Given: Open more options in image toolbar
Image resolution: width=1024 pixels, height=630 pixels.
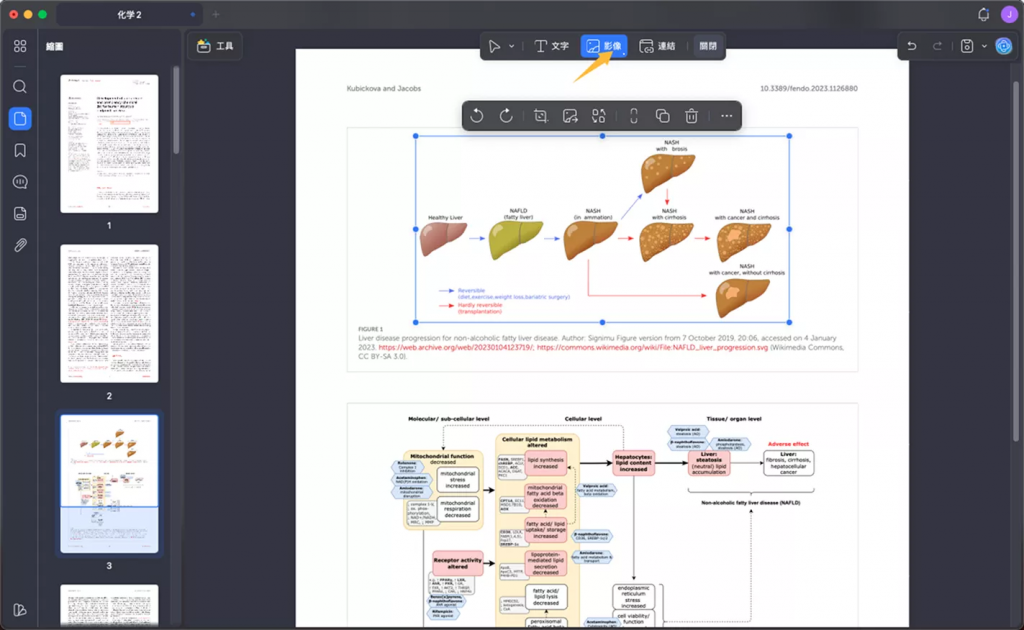Looking at the screenshot, I should point(726,116).
